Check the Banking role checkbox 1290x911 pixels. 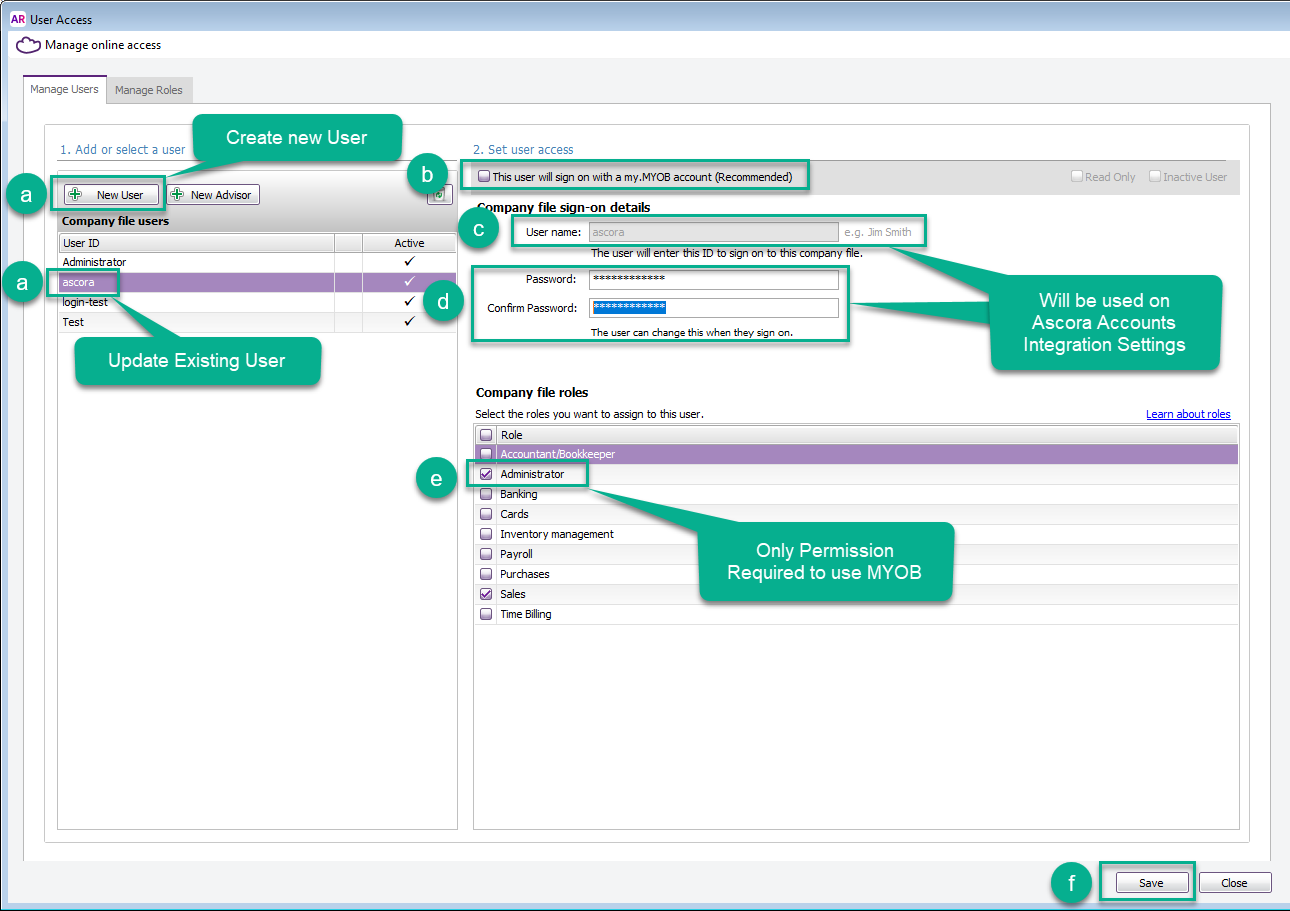tap(486, 494)
